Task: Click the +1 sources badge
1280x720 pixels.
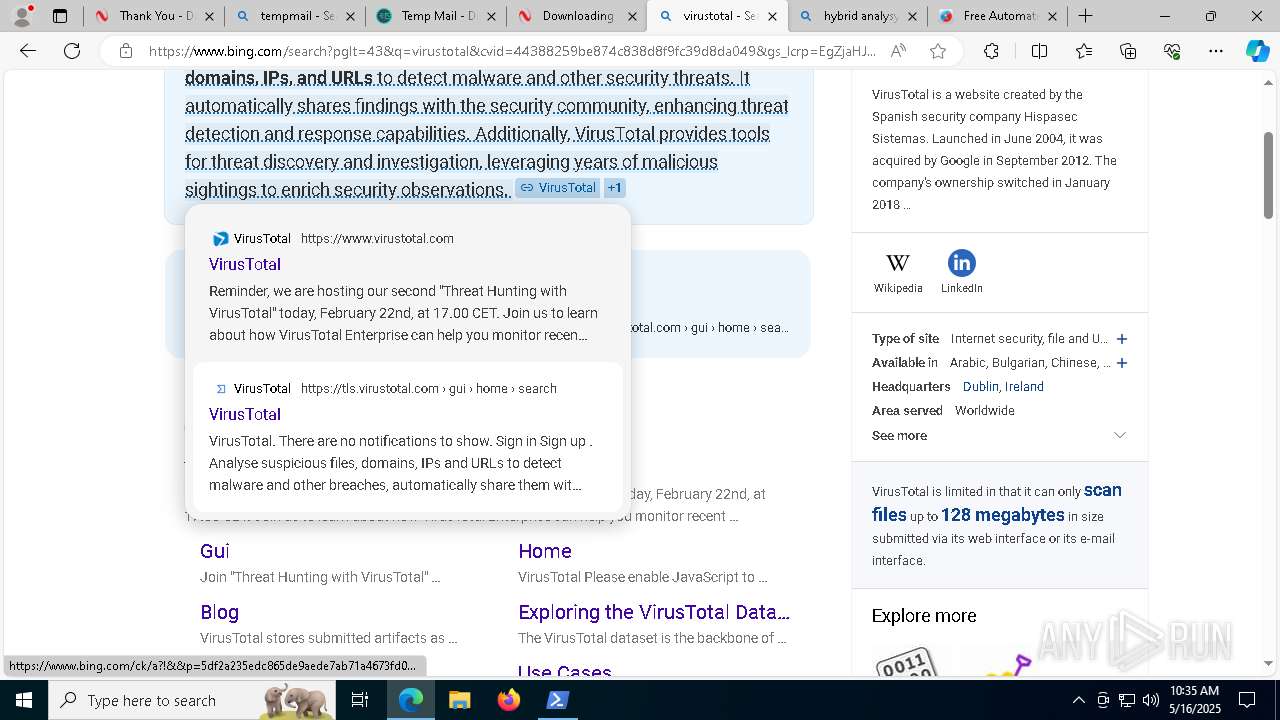Action: (x=614, y=188)
